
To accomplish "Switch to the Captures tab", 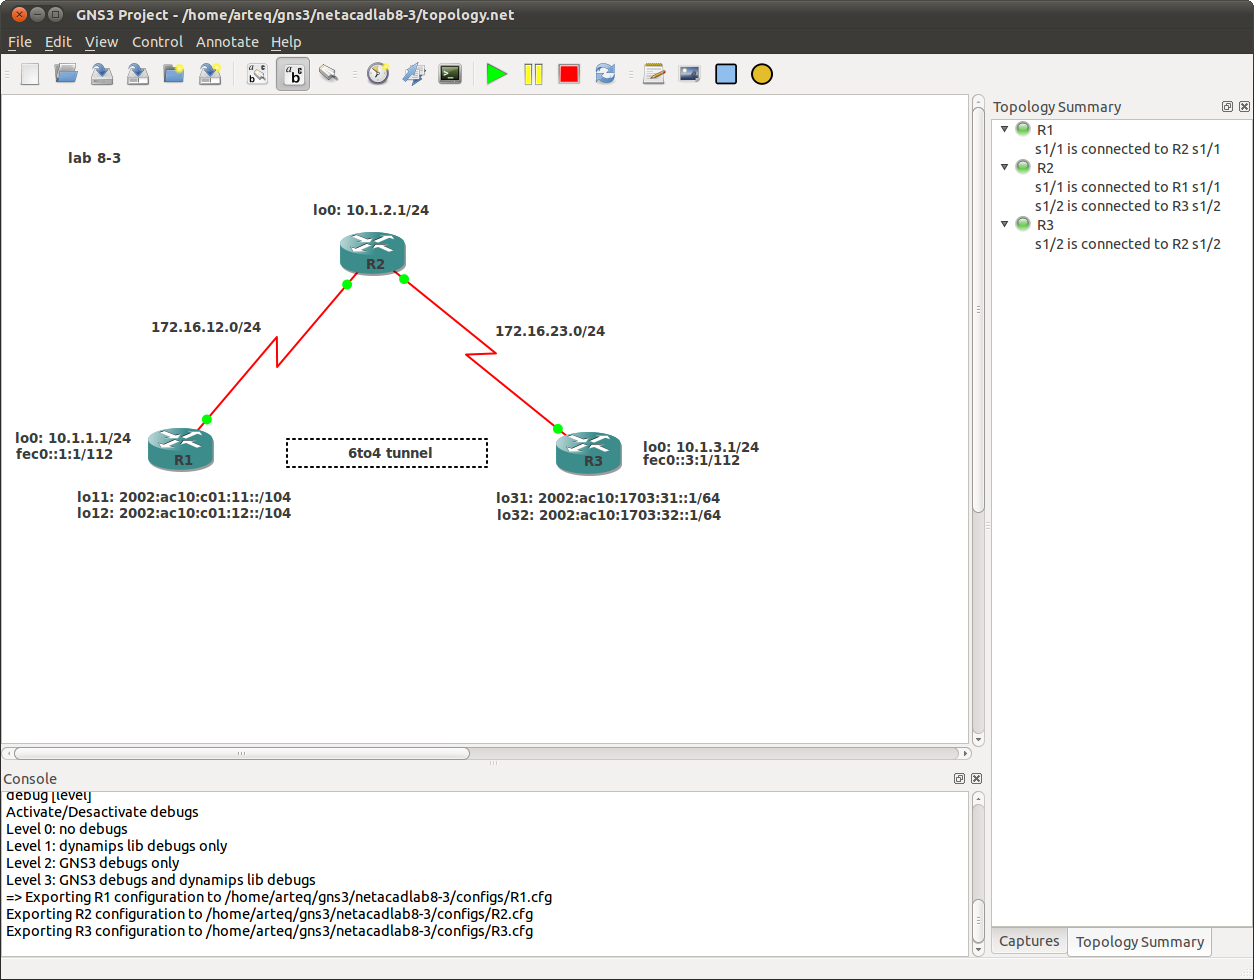I will point(1029,941).
